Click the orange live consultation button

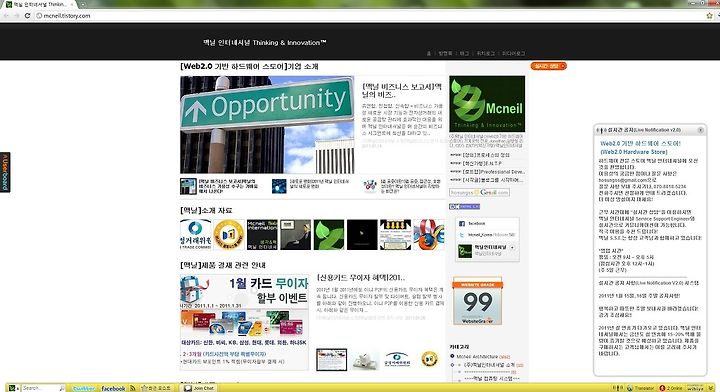[x=548, y=66]
